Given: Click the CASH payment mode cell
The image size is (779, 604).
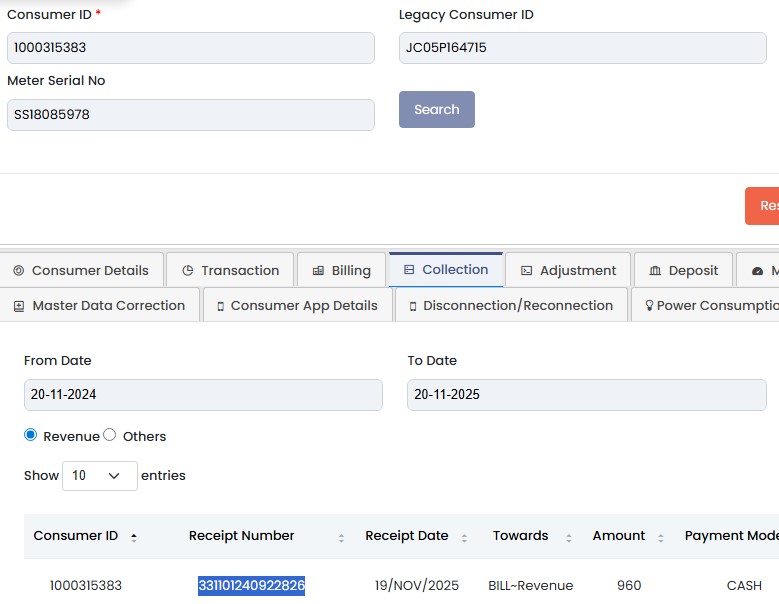Looking at the screenshot, I should coord(744,585).
